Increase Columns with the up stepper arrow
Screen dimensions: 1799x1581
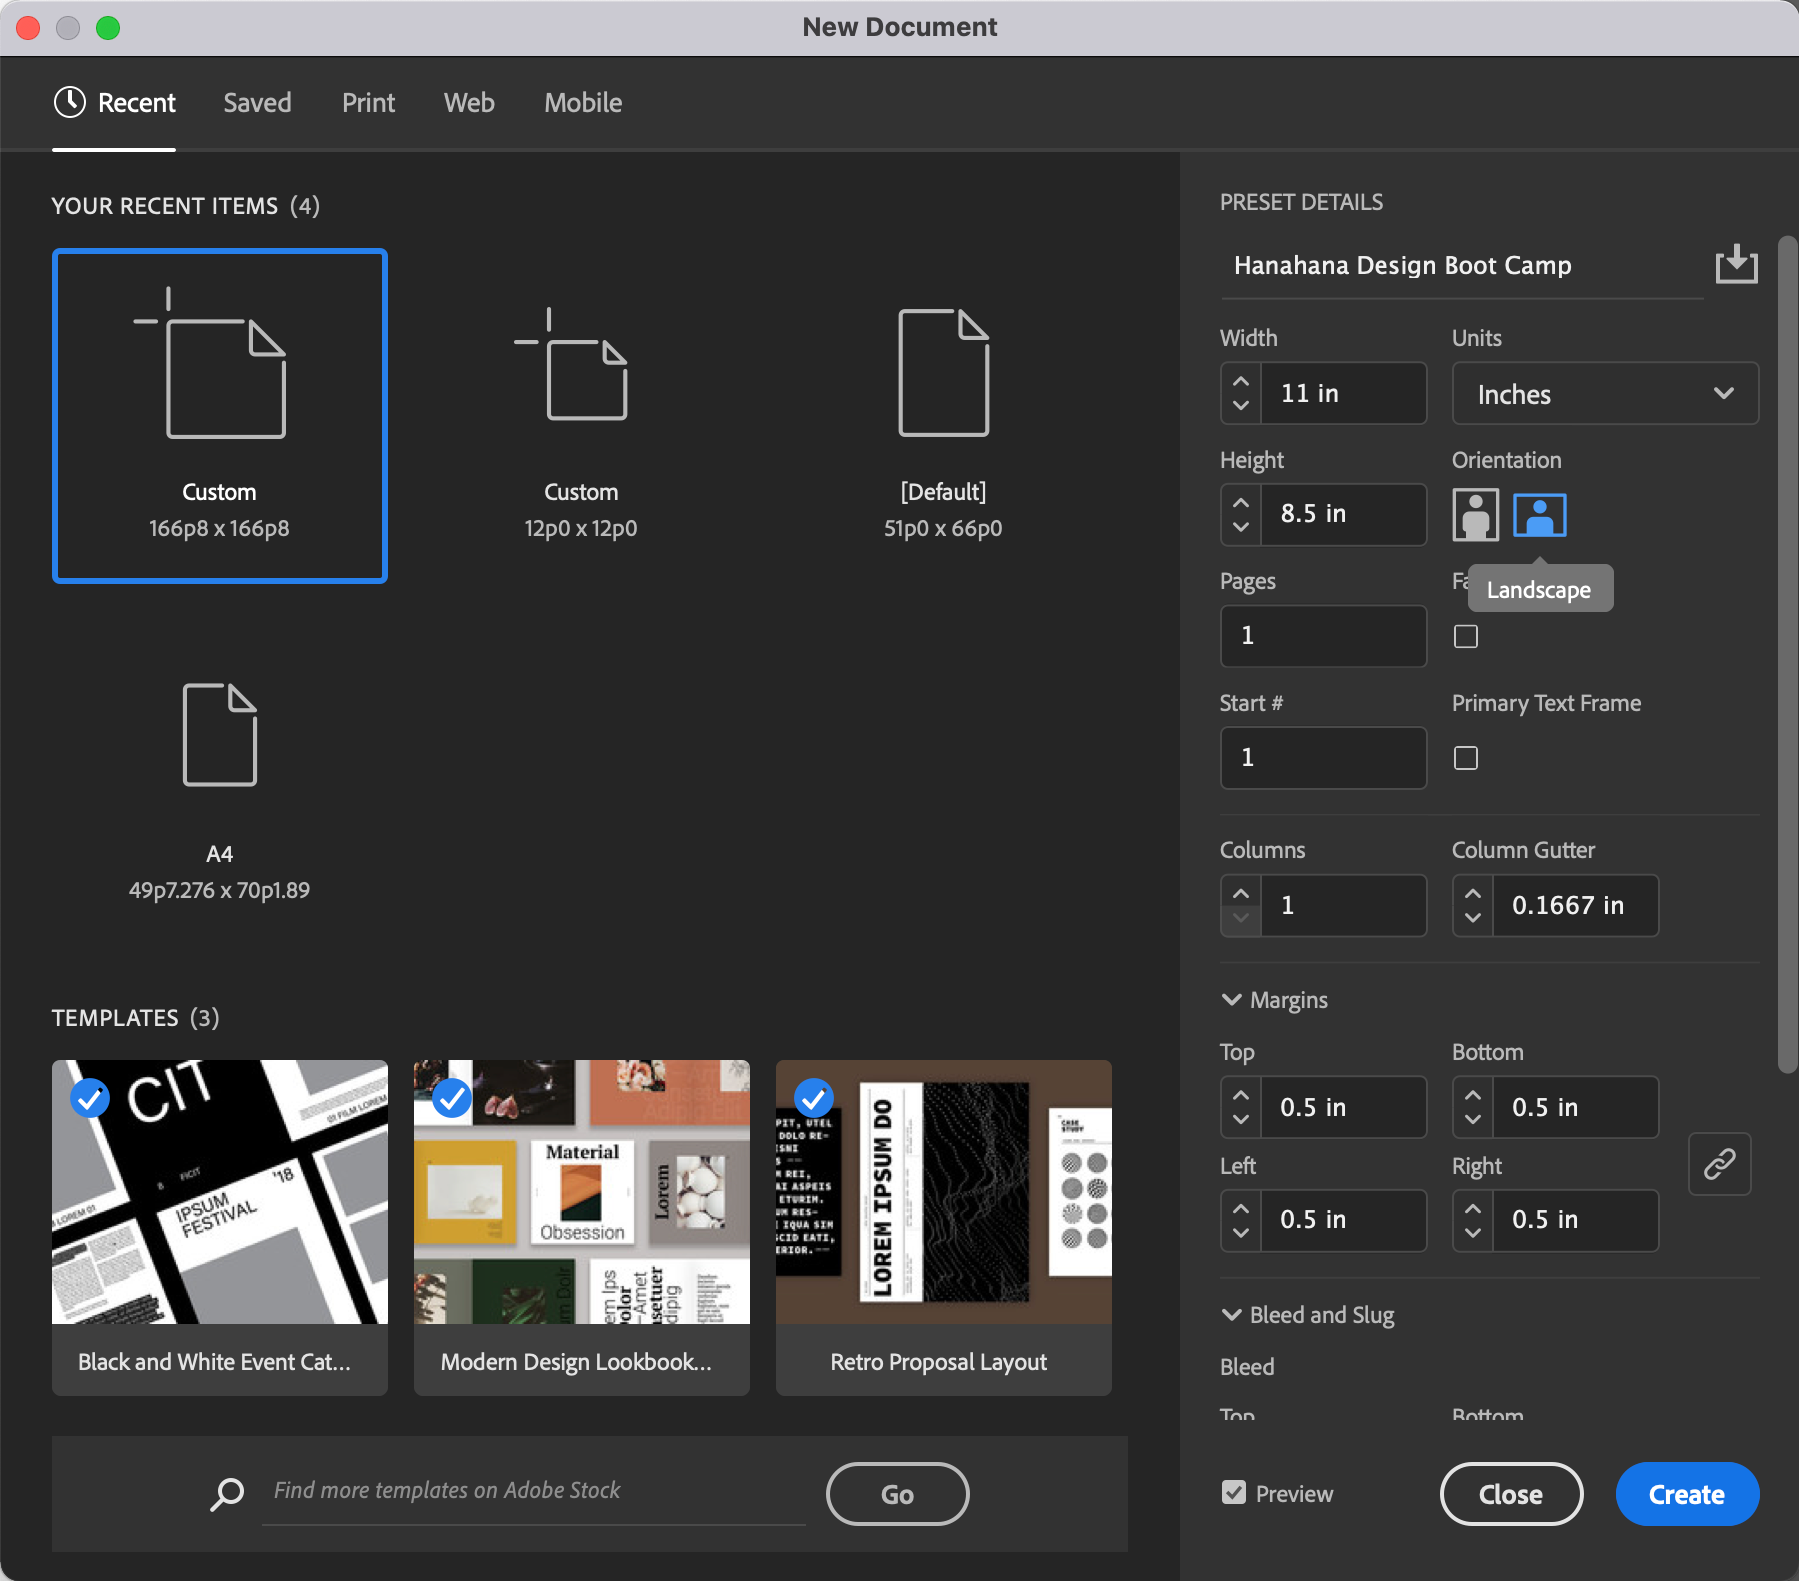[x=1241, y=893]
